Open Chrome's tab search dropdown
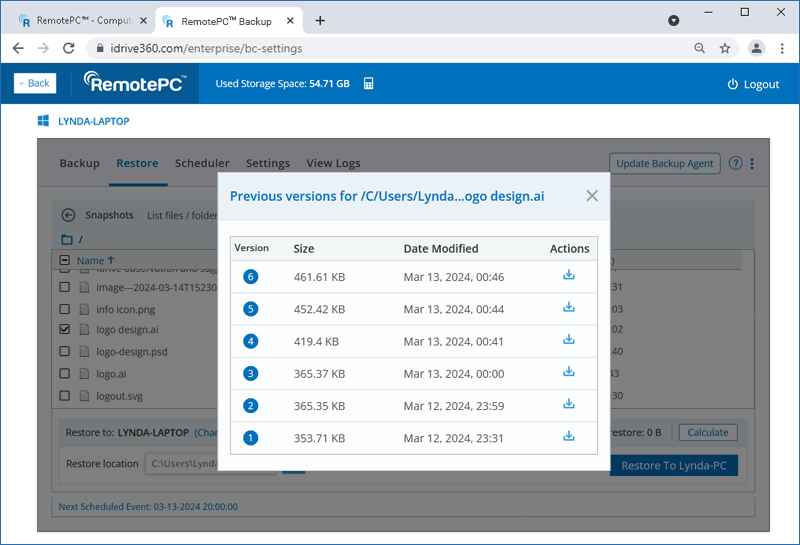Screen dimensions: 800x545 (x=673, y=20)
